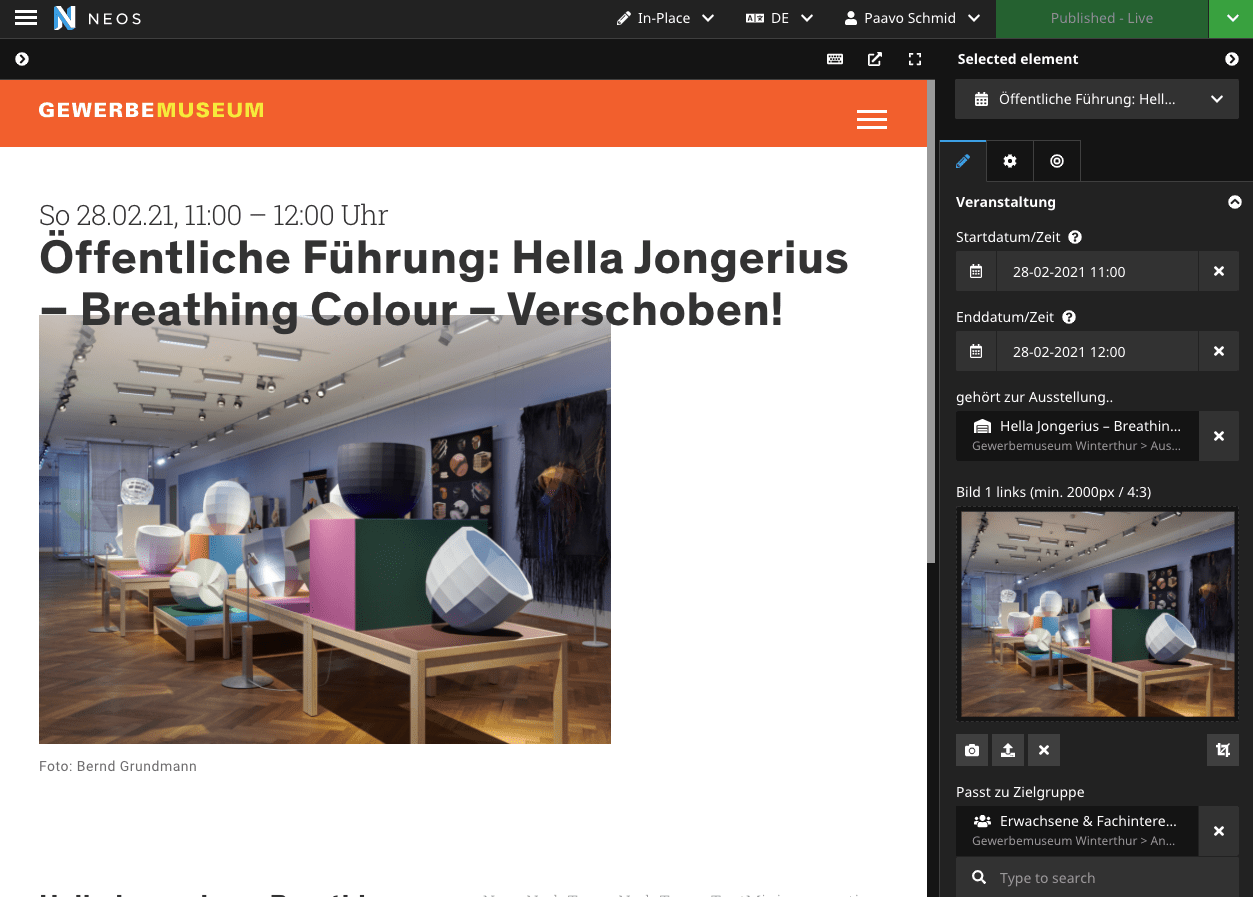Viewport: 1253px width, 897px height.
Task: Open calendar picker for Enddatum
Action: tap(976, 351)
